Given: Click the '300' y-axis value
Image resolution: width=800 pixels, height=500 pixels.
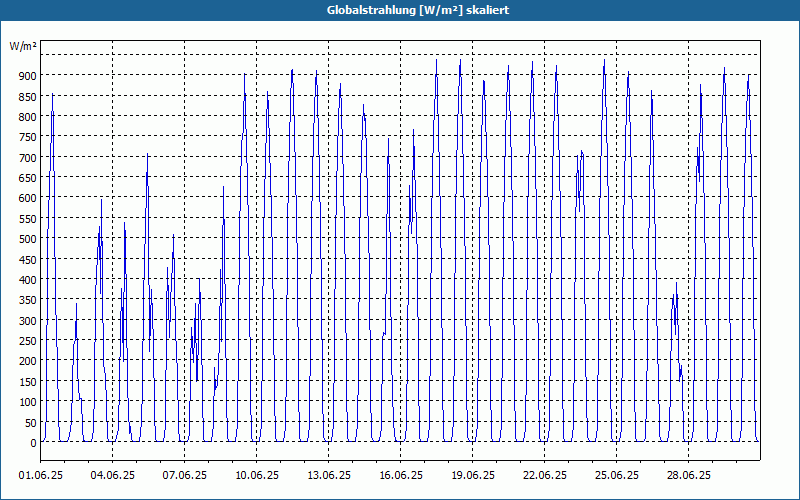Looking at the screenshot, I should pos(28,320).
